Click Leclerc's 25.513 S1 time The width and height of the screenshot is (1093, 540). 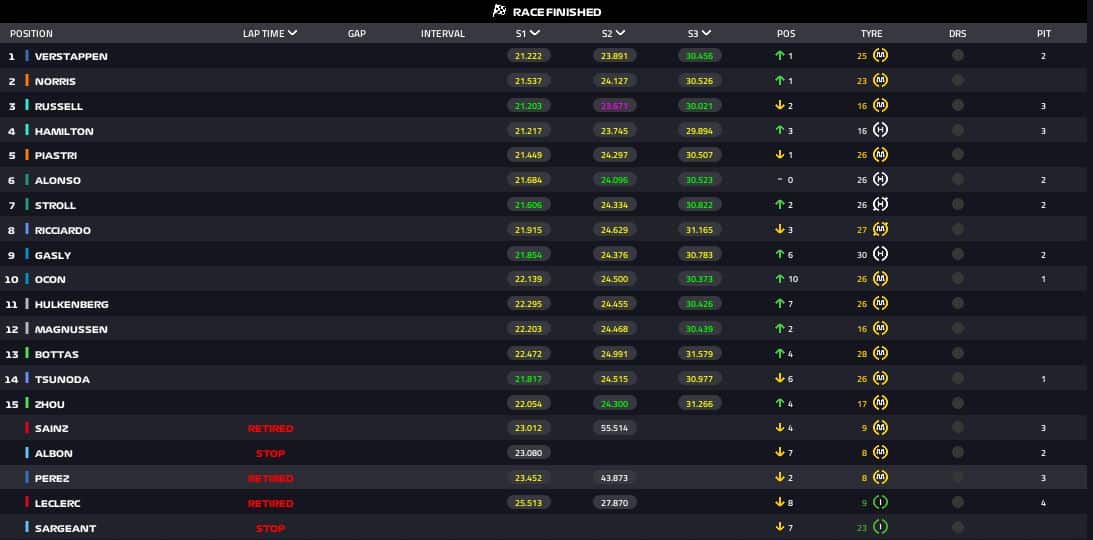click(x=528, y=502)
